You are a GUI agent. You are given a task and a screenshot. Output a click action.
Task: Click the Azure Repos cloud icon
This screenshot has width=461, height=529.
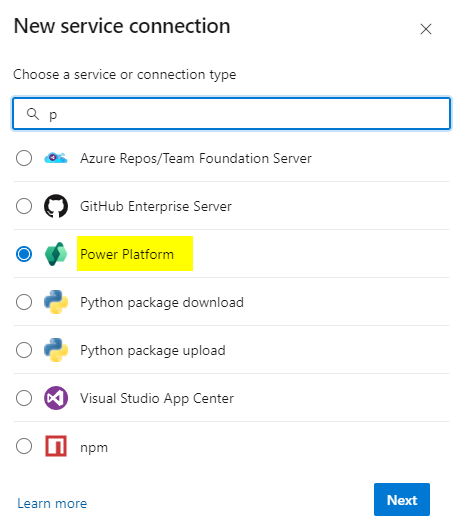tap(56, 158)
